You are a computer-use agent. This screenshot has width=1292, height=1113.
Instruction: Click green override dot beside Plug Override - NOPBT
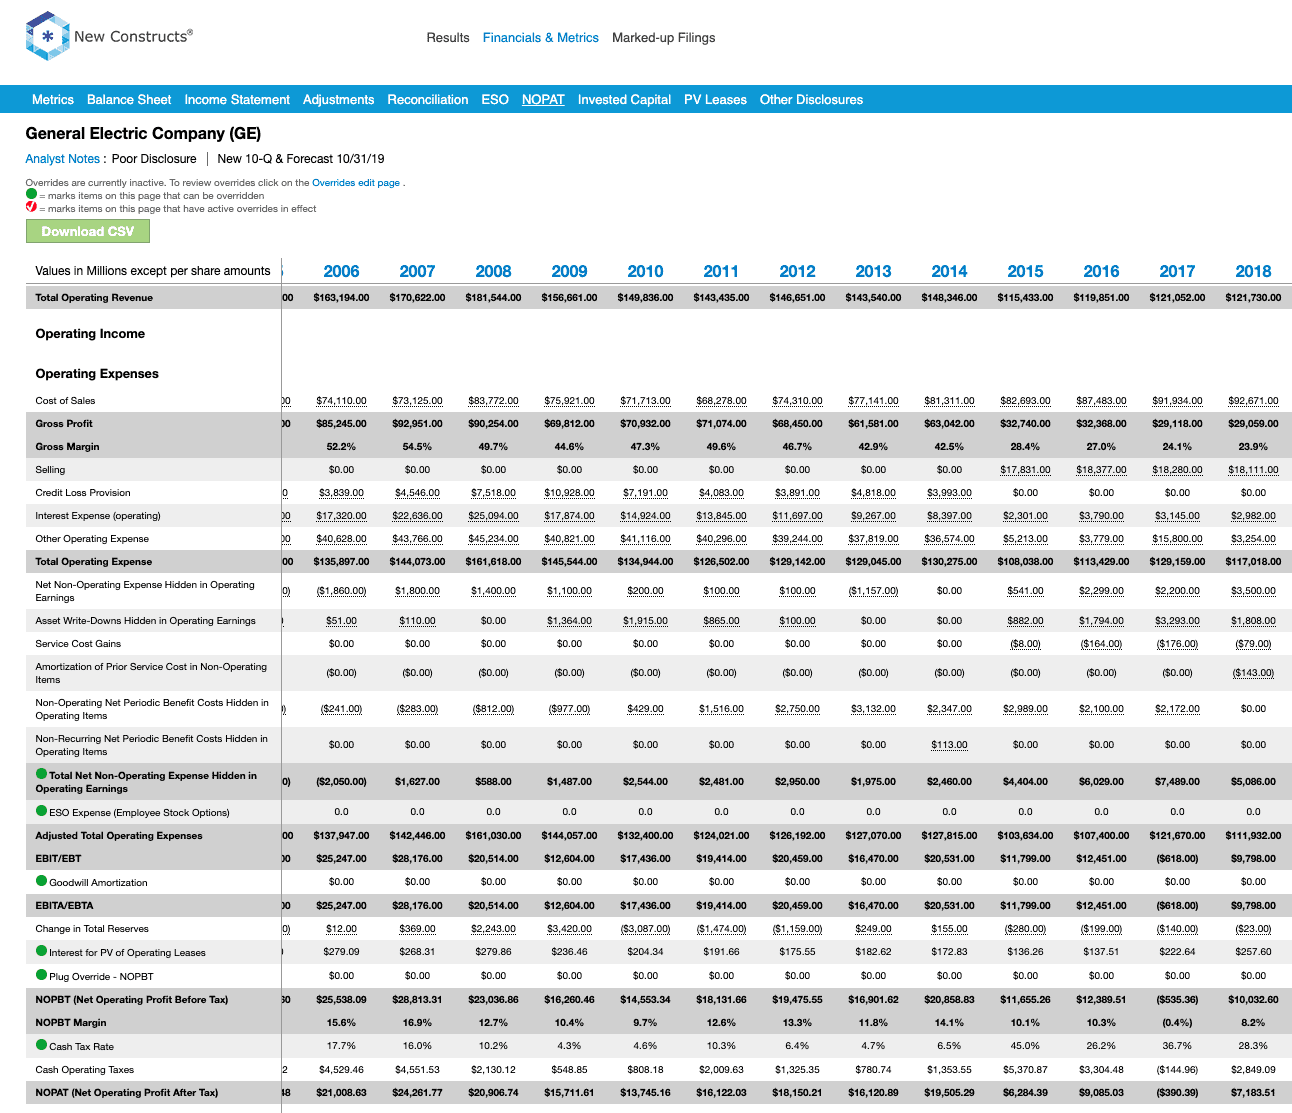41,975
